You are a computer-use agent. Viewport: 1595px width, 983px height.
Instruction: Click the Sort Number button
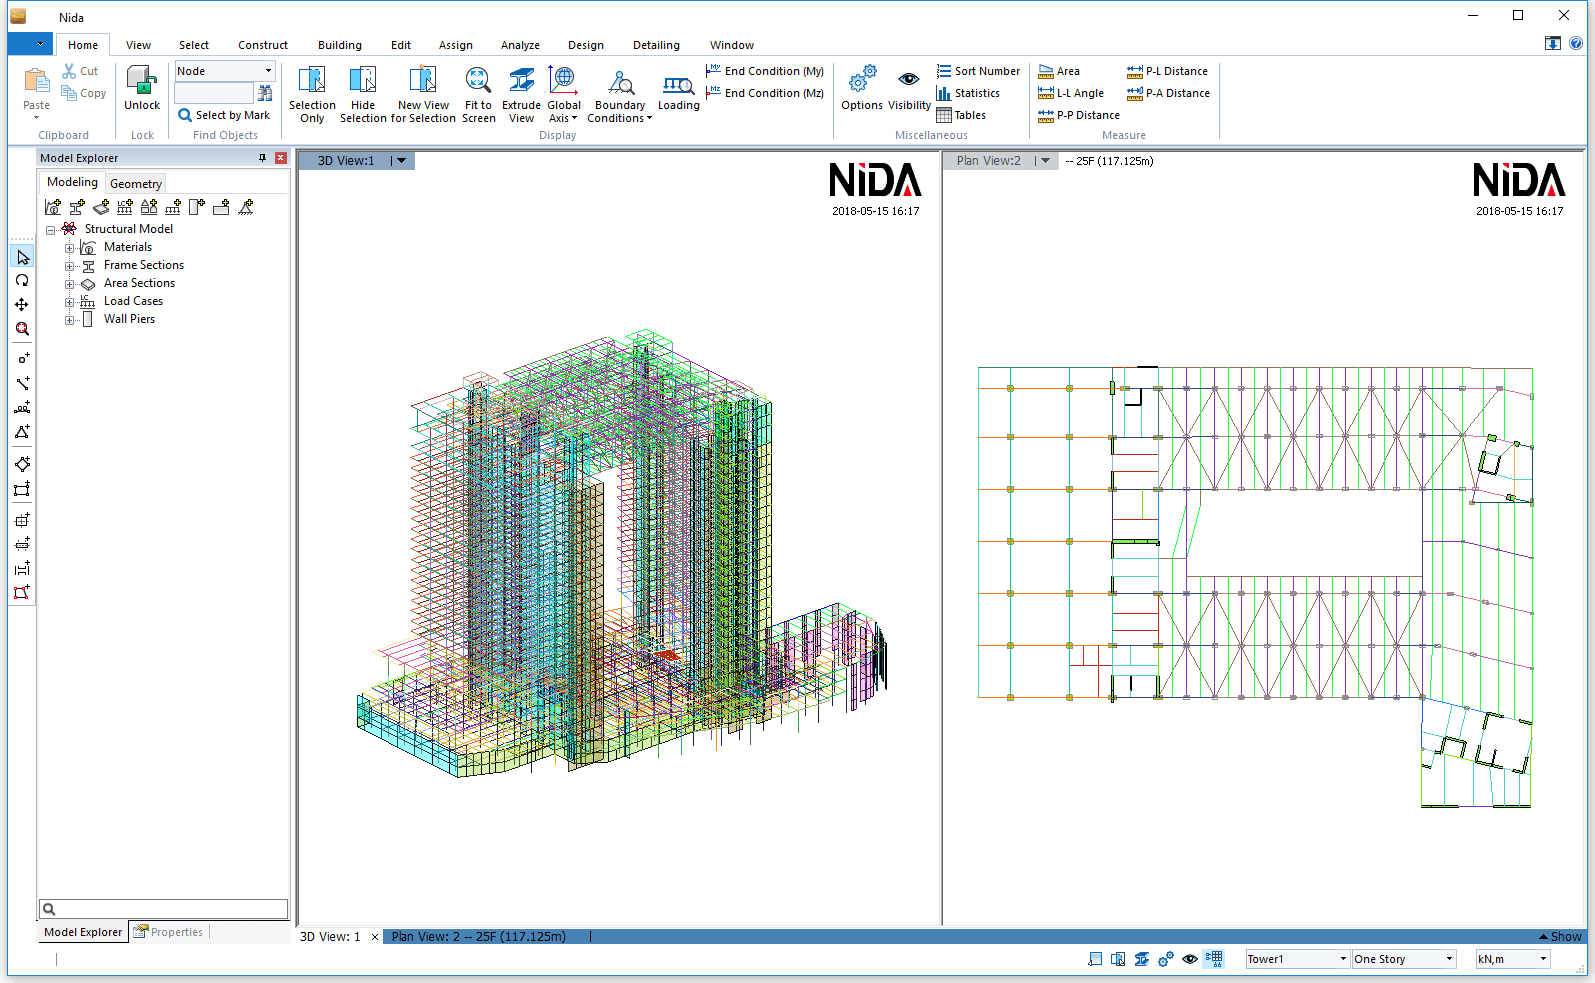[x=979, y=71]
